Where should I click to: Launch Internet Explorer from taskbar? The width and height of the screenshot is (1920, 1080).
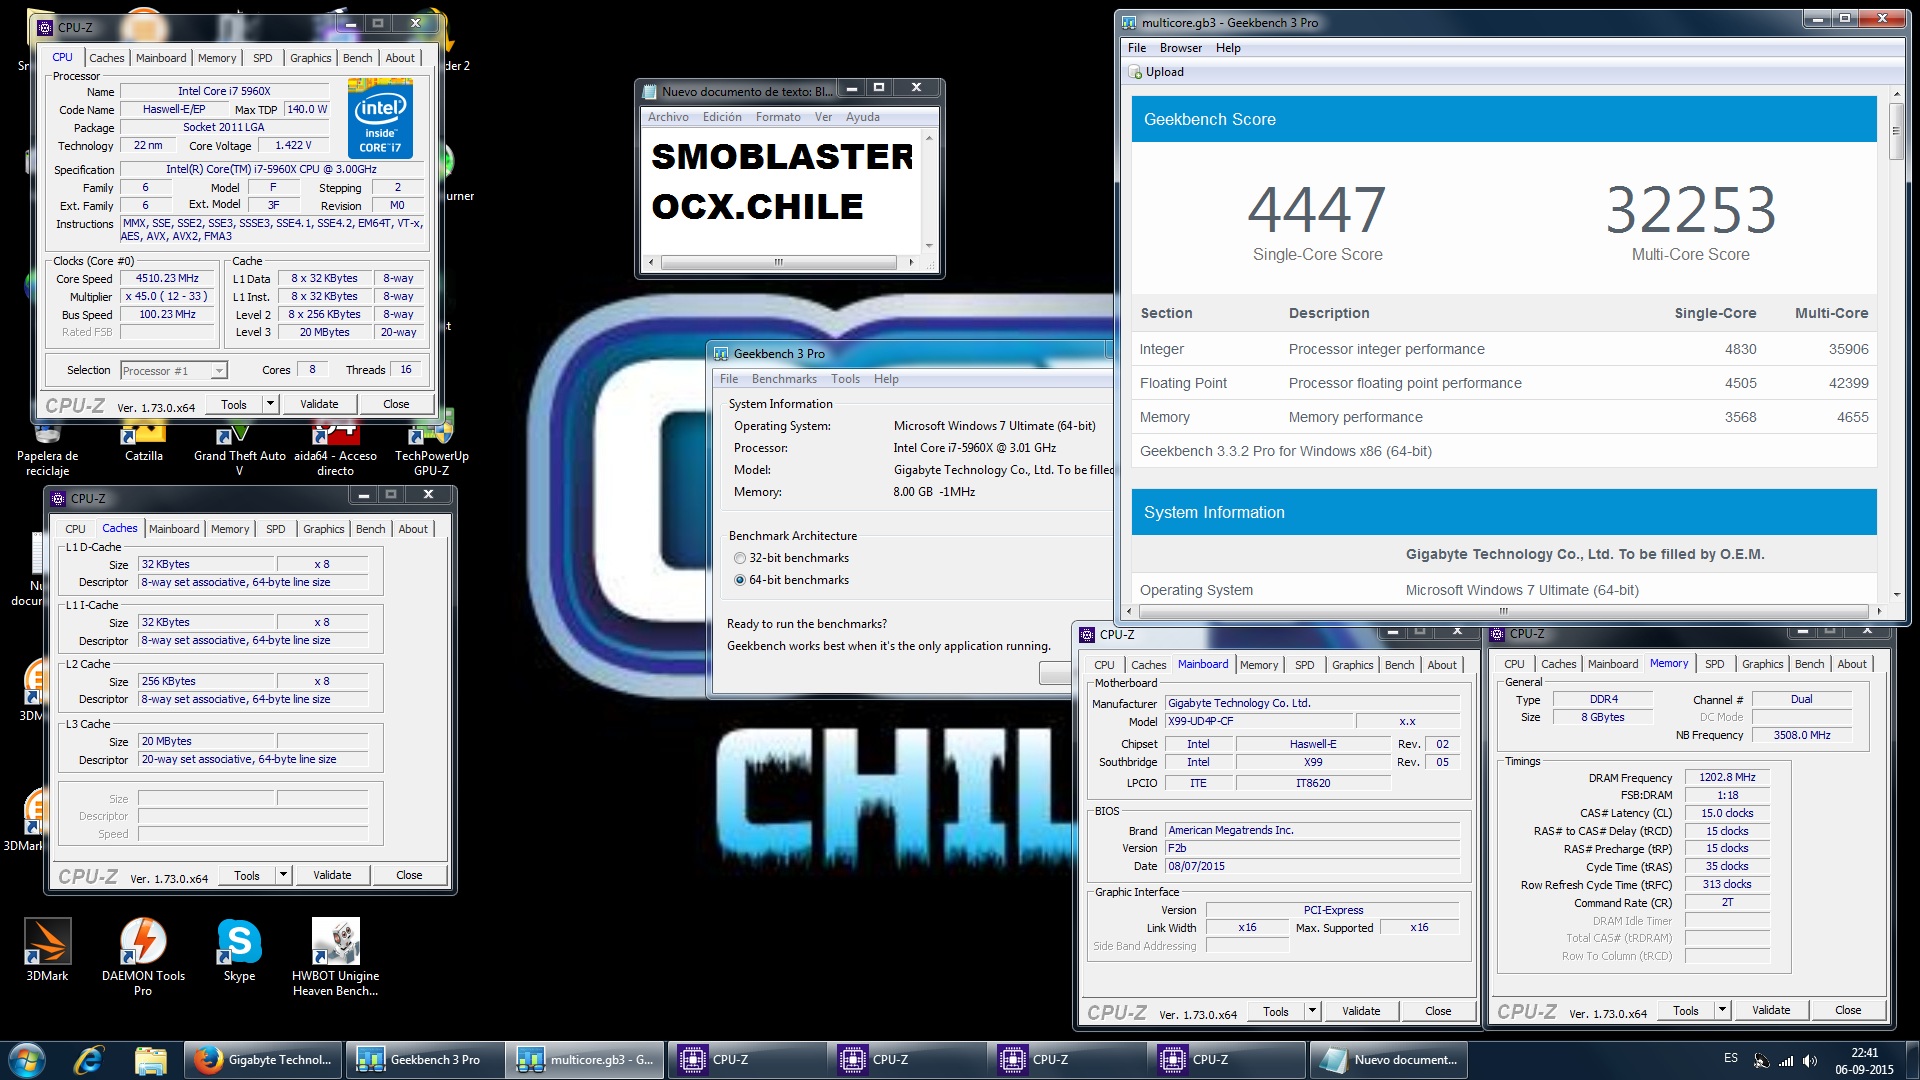point(89,1060)
